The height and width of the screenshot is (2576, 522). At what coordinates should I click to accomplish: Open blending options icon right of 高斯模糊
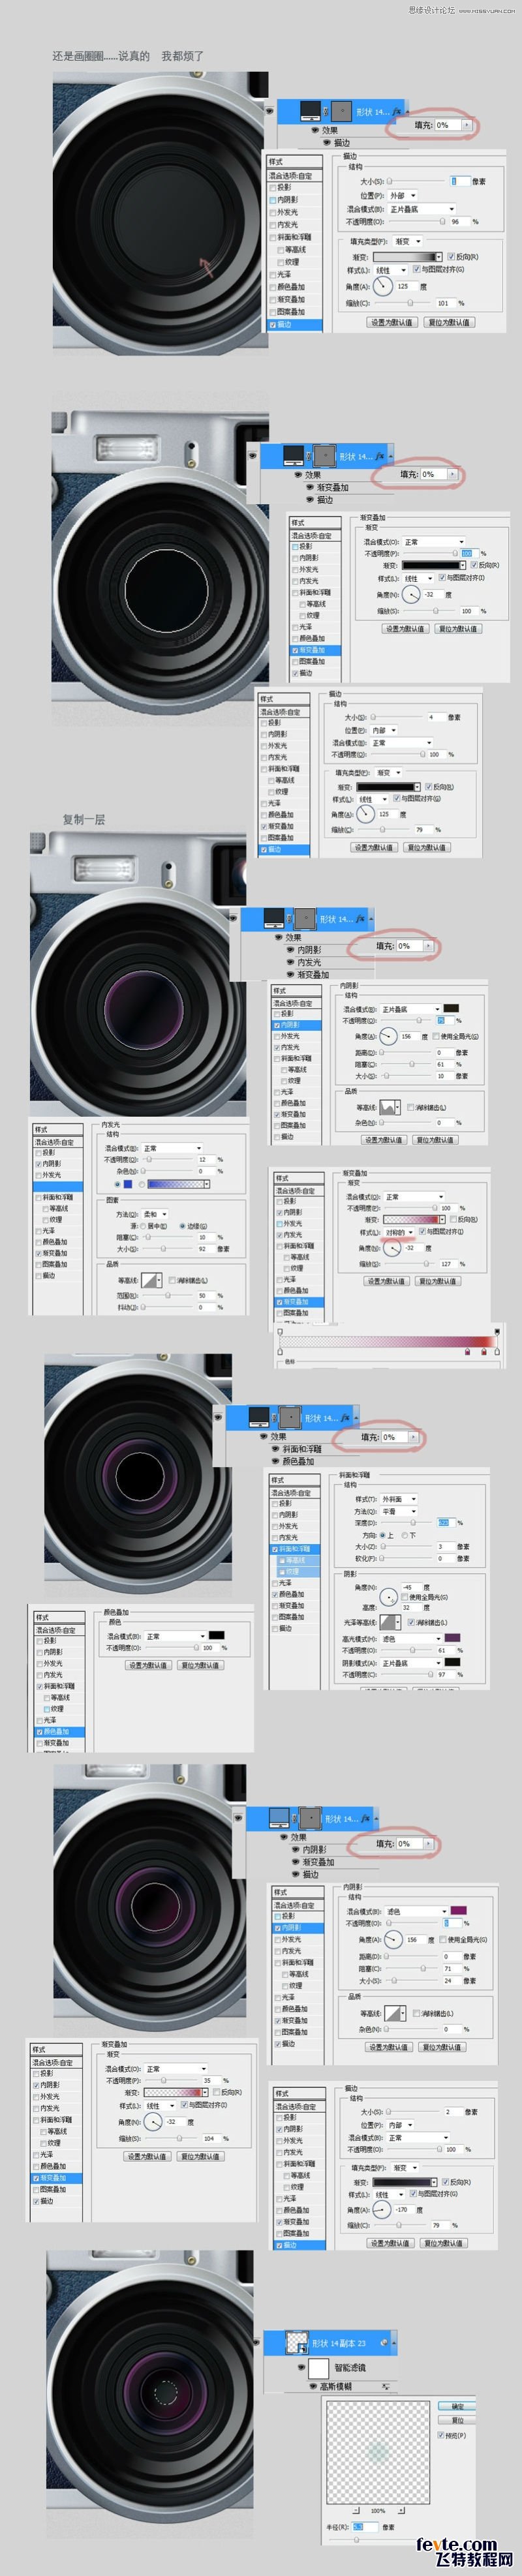point(386,2386)
